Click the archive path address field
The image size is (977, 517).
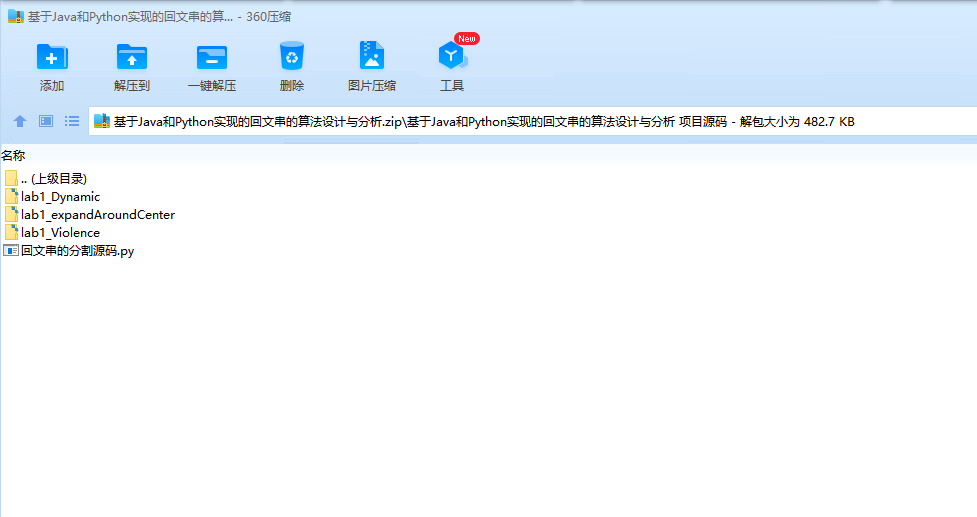click(x=533, y=121)
